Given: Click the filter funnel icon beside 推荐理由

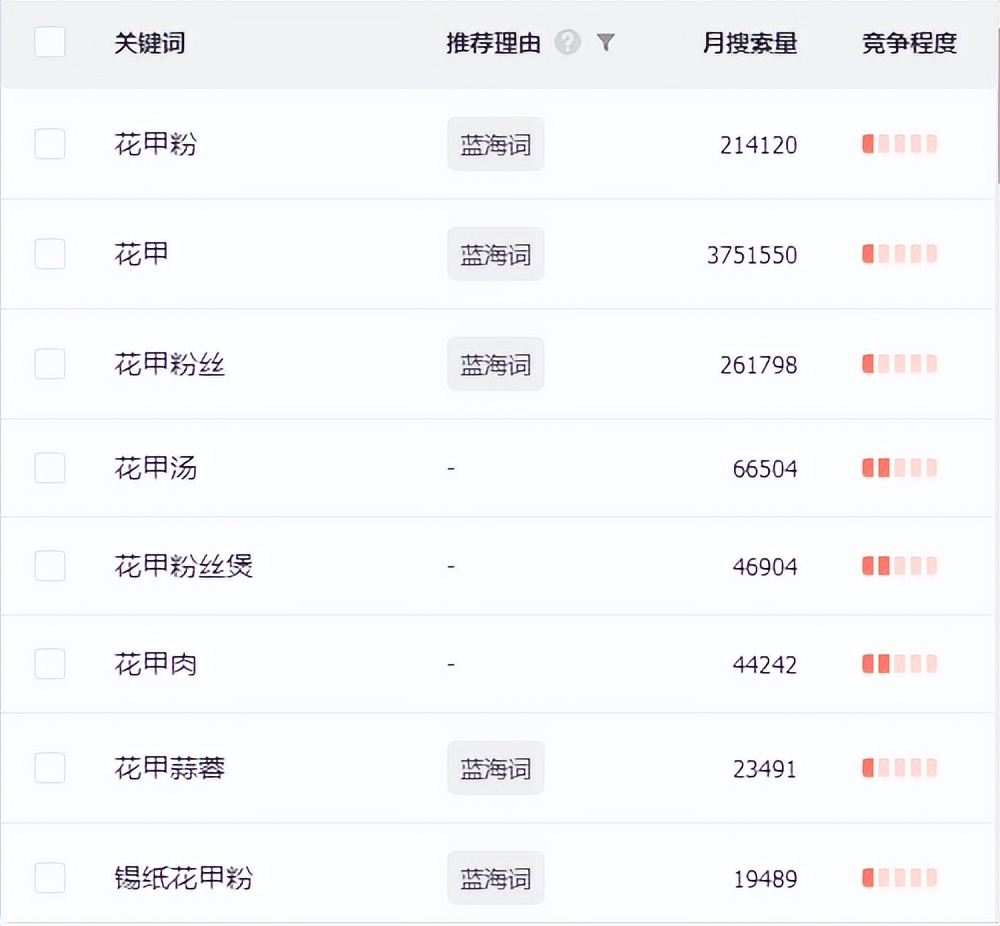Looking at the screenshot, I should coord(604,43).
